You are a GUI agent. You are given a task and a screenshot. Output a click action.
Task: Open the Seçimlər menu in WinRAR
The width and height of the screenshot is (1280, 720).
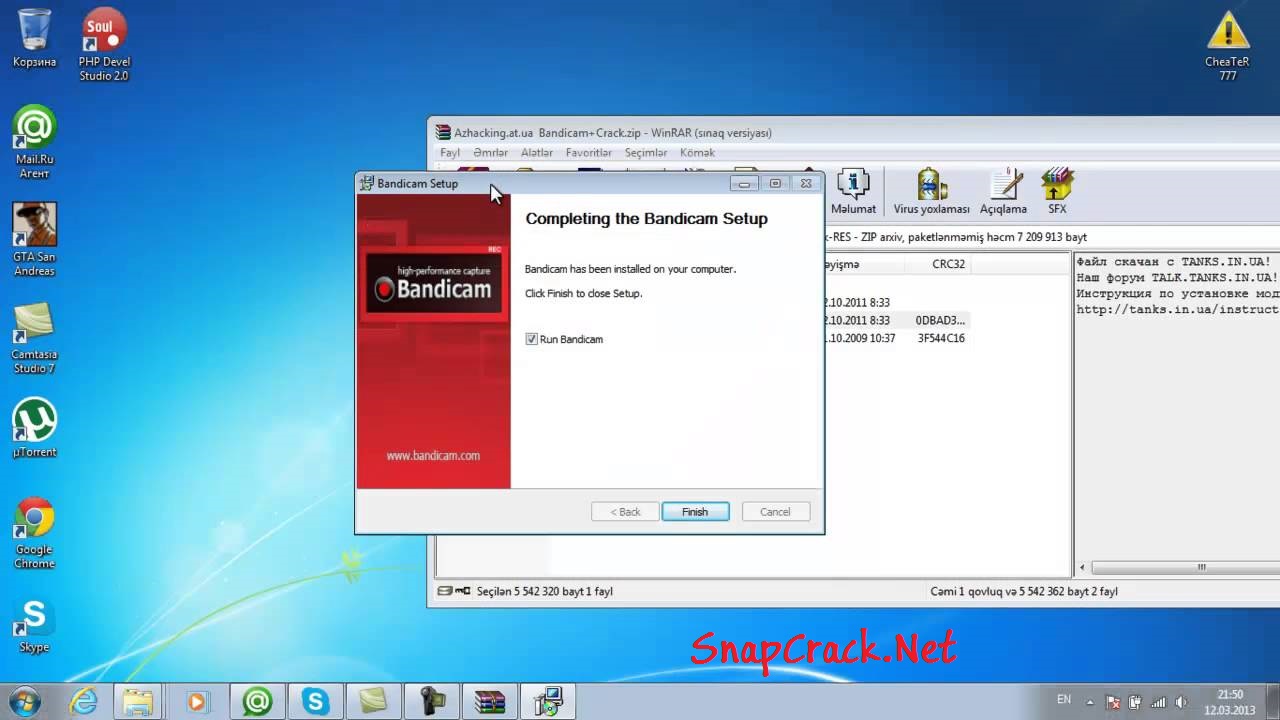(x=646, y=153)
